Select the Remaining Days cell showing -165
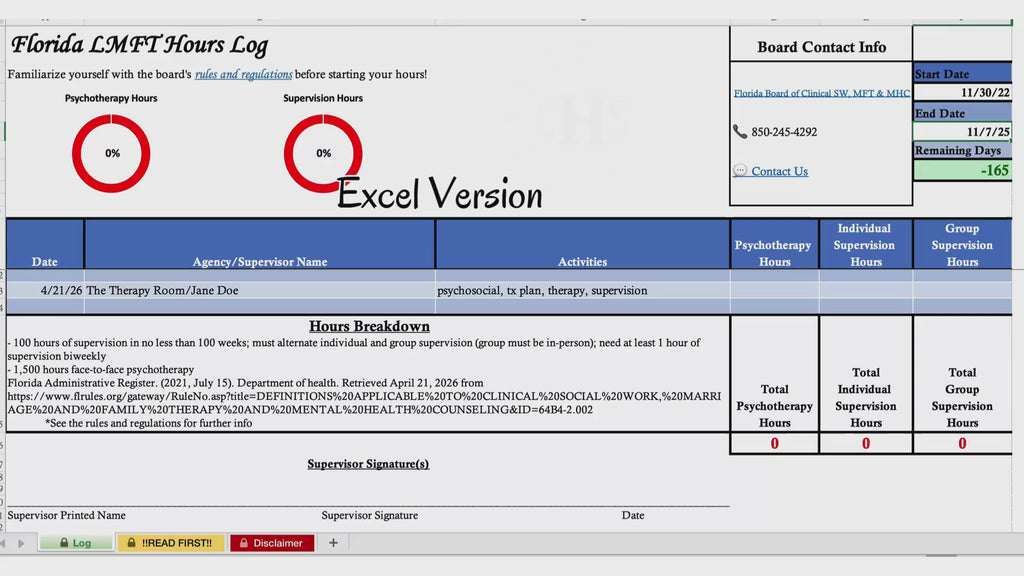Screen dimensions: 1024x576 click(962, 170)
